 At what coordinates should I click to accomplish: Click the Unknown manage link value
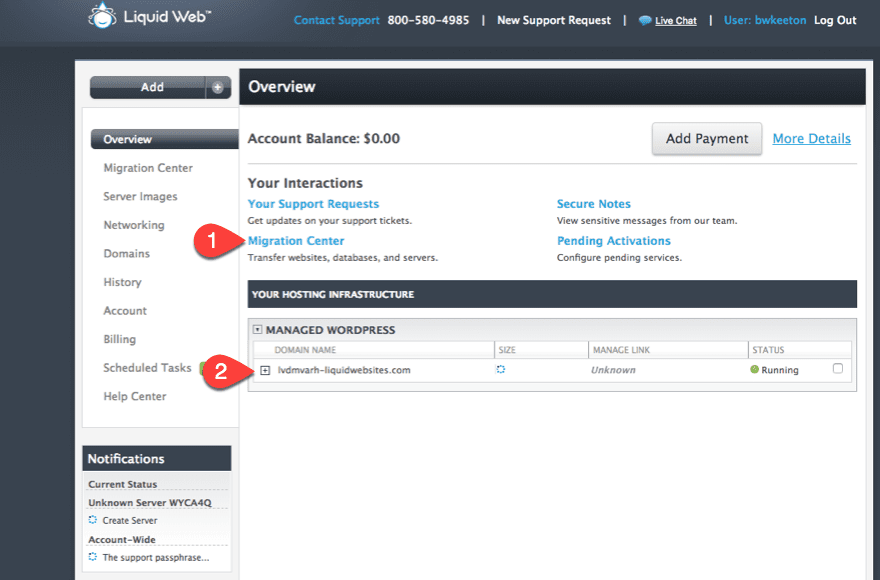[613, 370]
